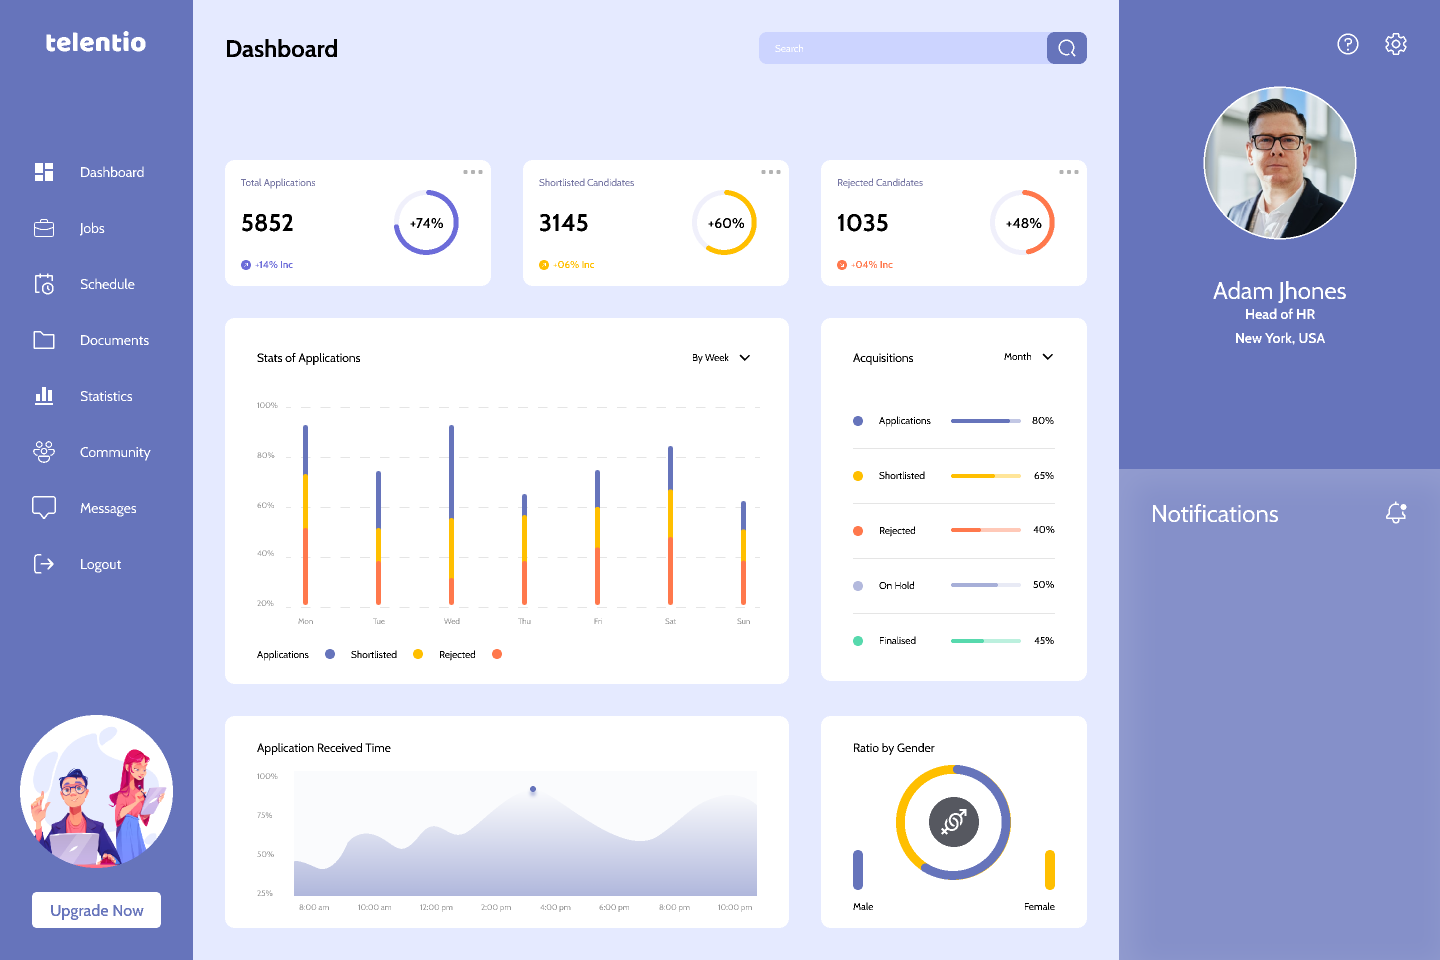Open three-dot menu on Rejected Candidates card
The height and width of the screenshot is (960, 1440).
click(x=1069, y=172)
